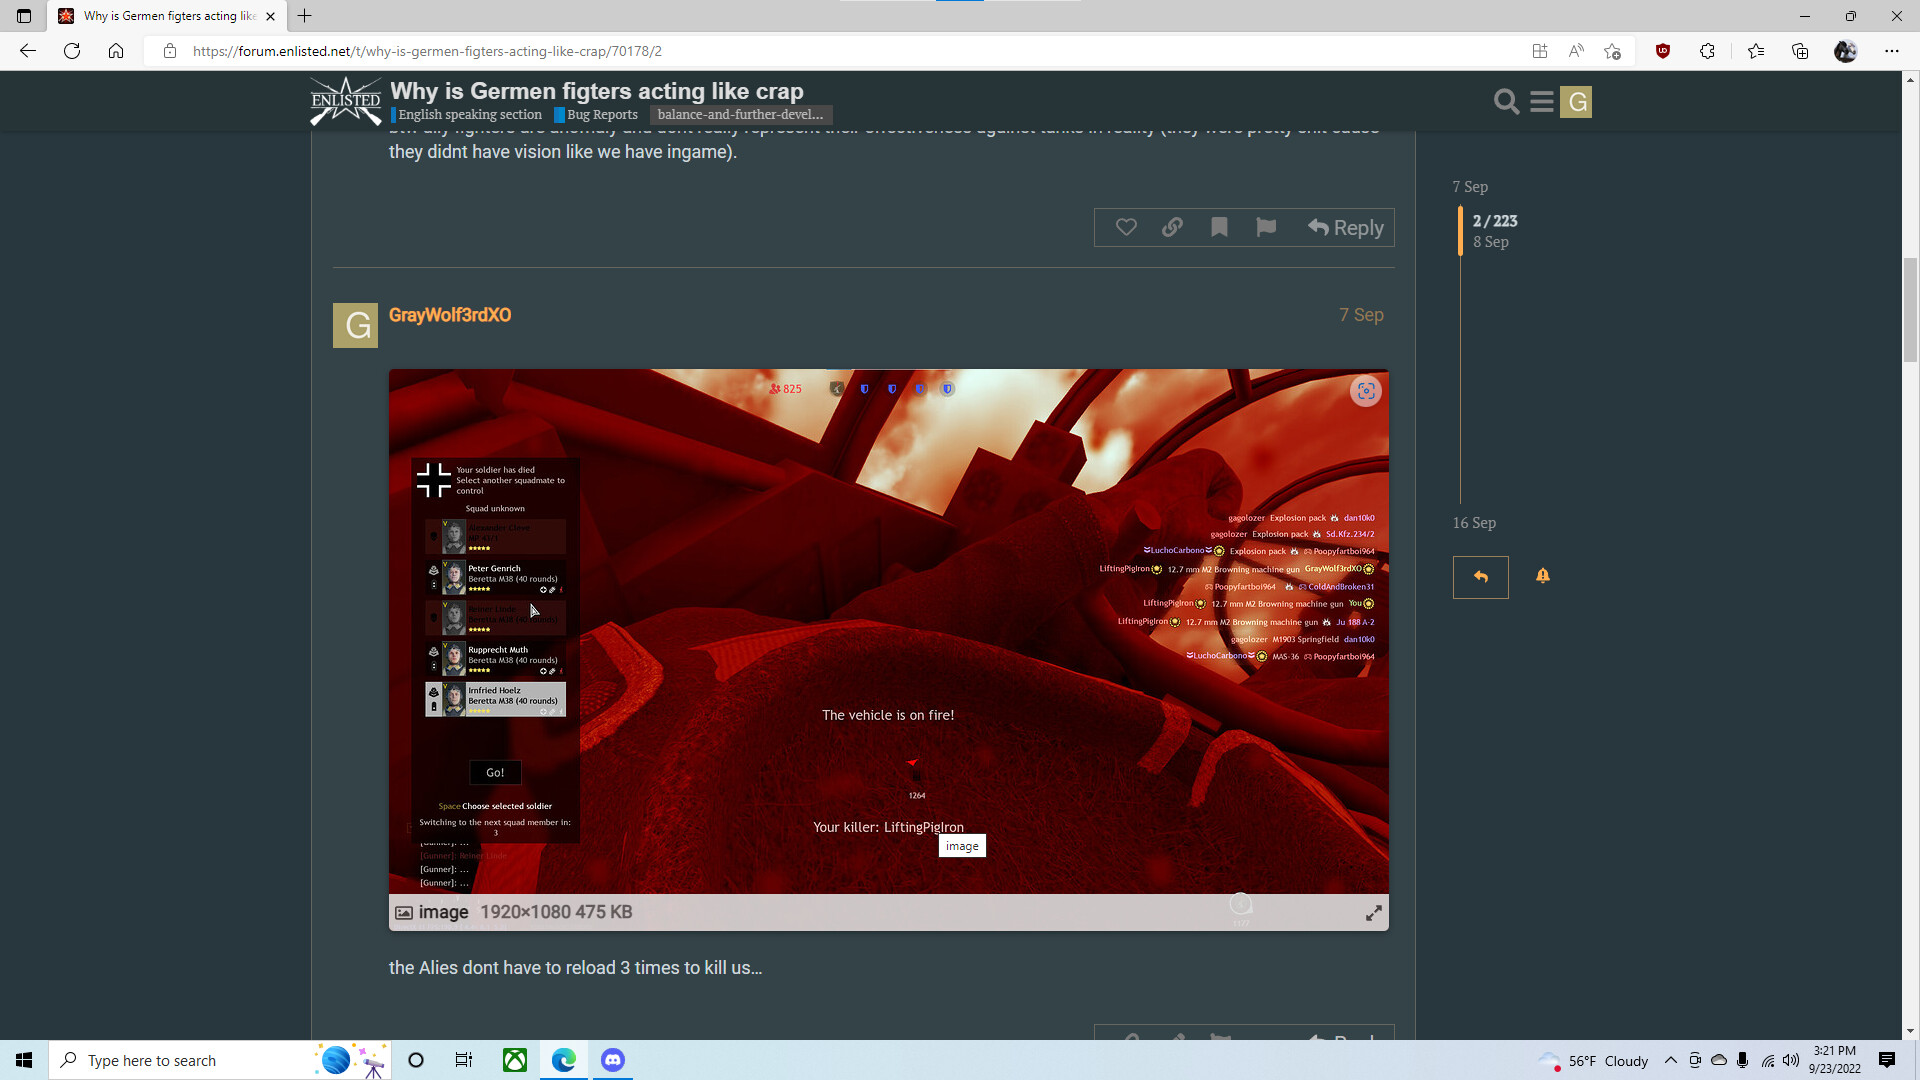1920x1080 pixels.
Task: Click the orange reply arrow in timeline
Action: 1480,577
